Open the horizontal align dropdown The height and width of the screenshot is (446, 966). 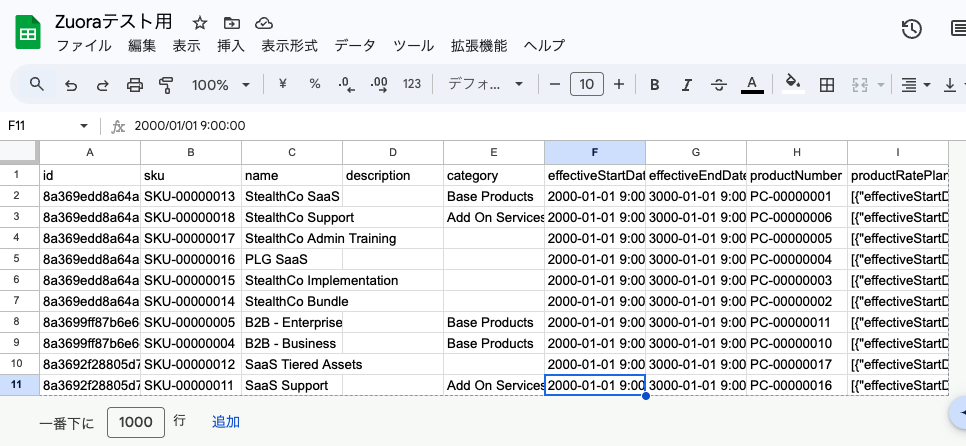pyautogui.click(x=915, y=85)
